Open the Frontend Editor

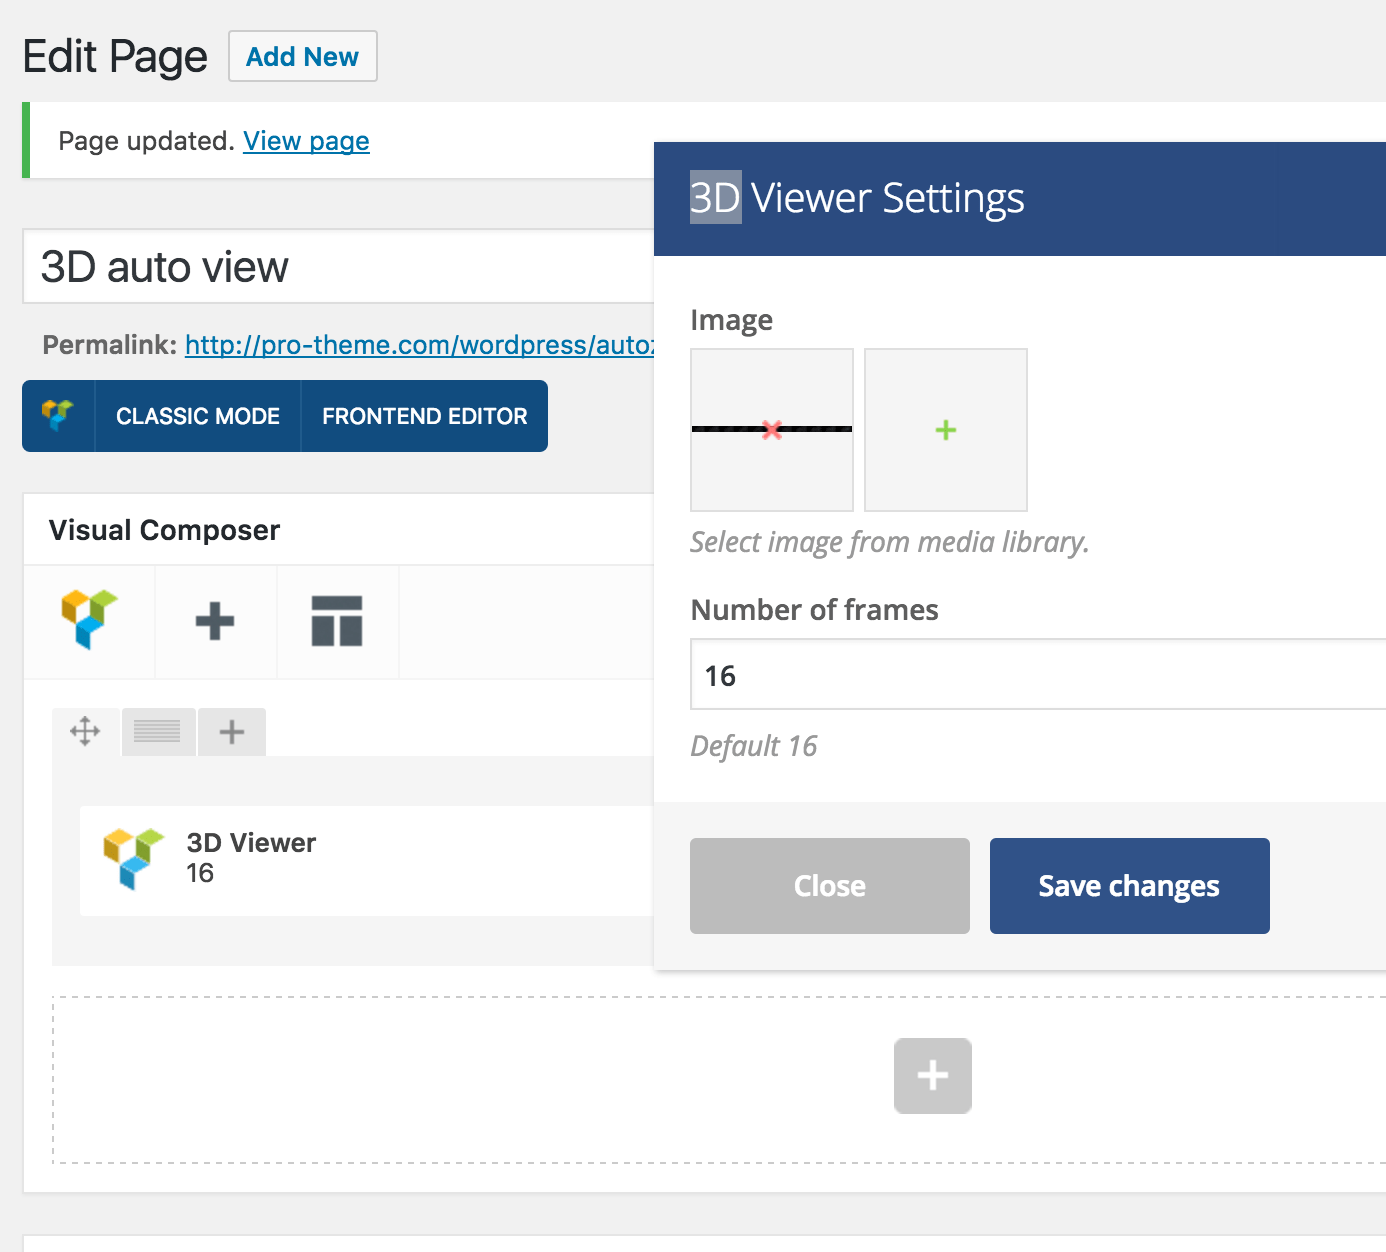425,416
